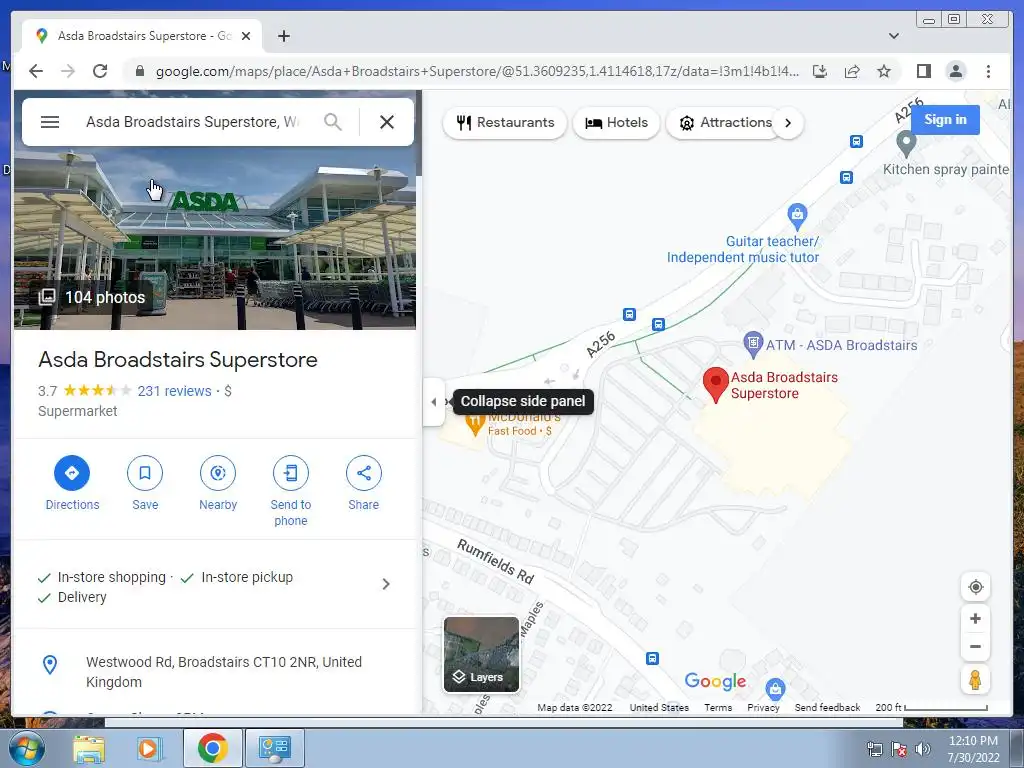Go back in the browser
Image resolution: width=1024 pixels, height=768 pixels.
click(x=36, y=71)
